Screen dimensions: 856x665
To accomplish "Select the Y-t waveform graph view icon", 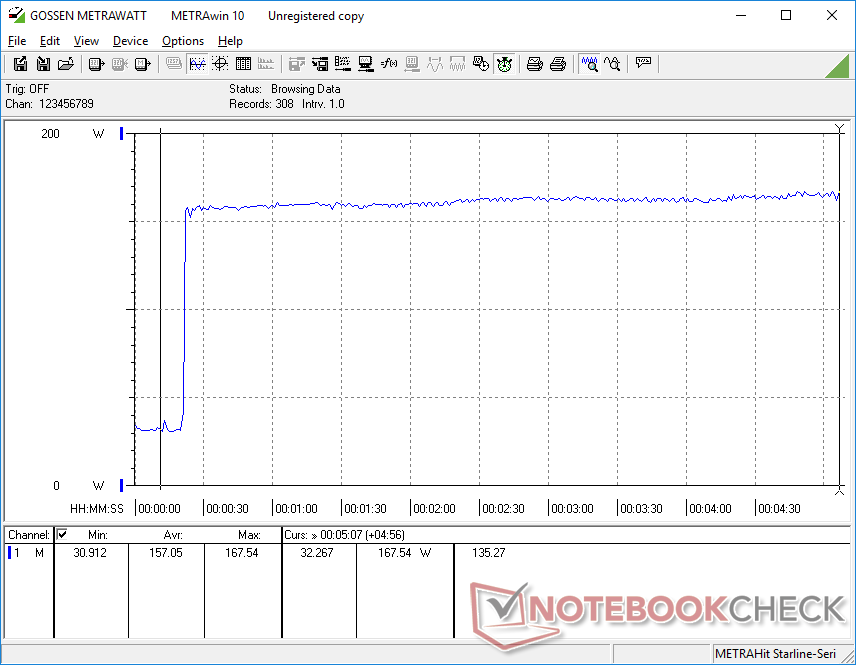I will pos(197,64).
